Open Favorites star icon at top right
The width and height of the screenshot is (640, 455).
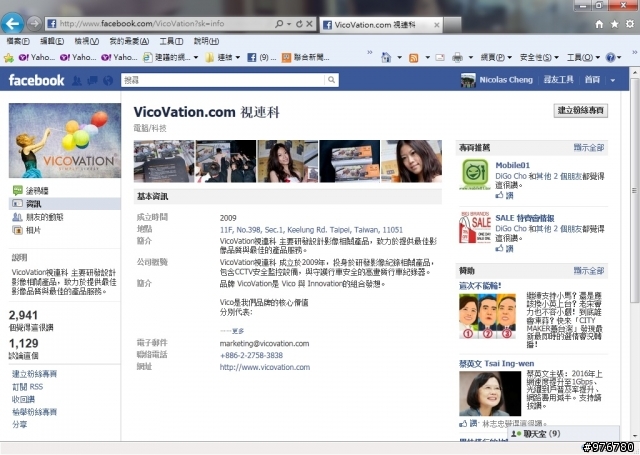(x=614, y=24)
